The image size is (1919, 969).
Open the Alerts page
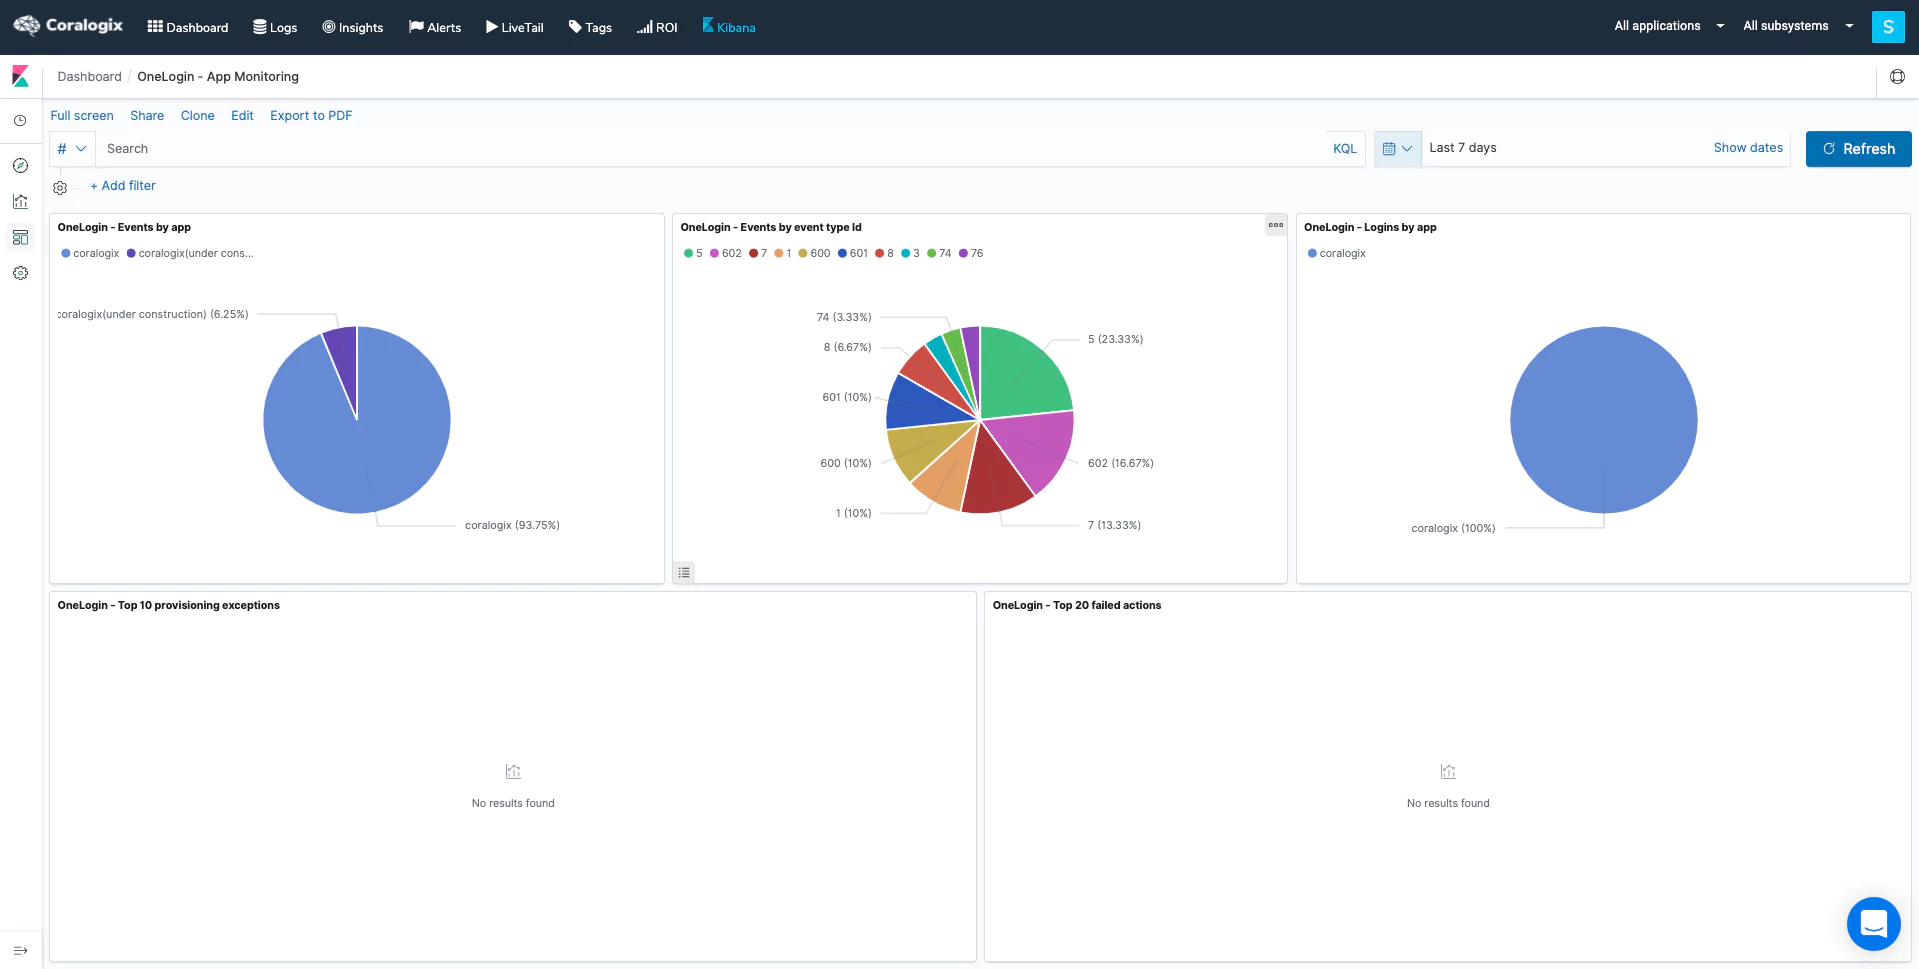pos(435,27)
